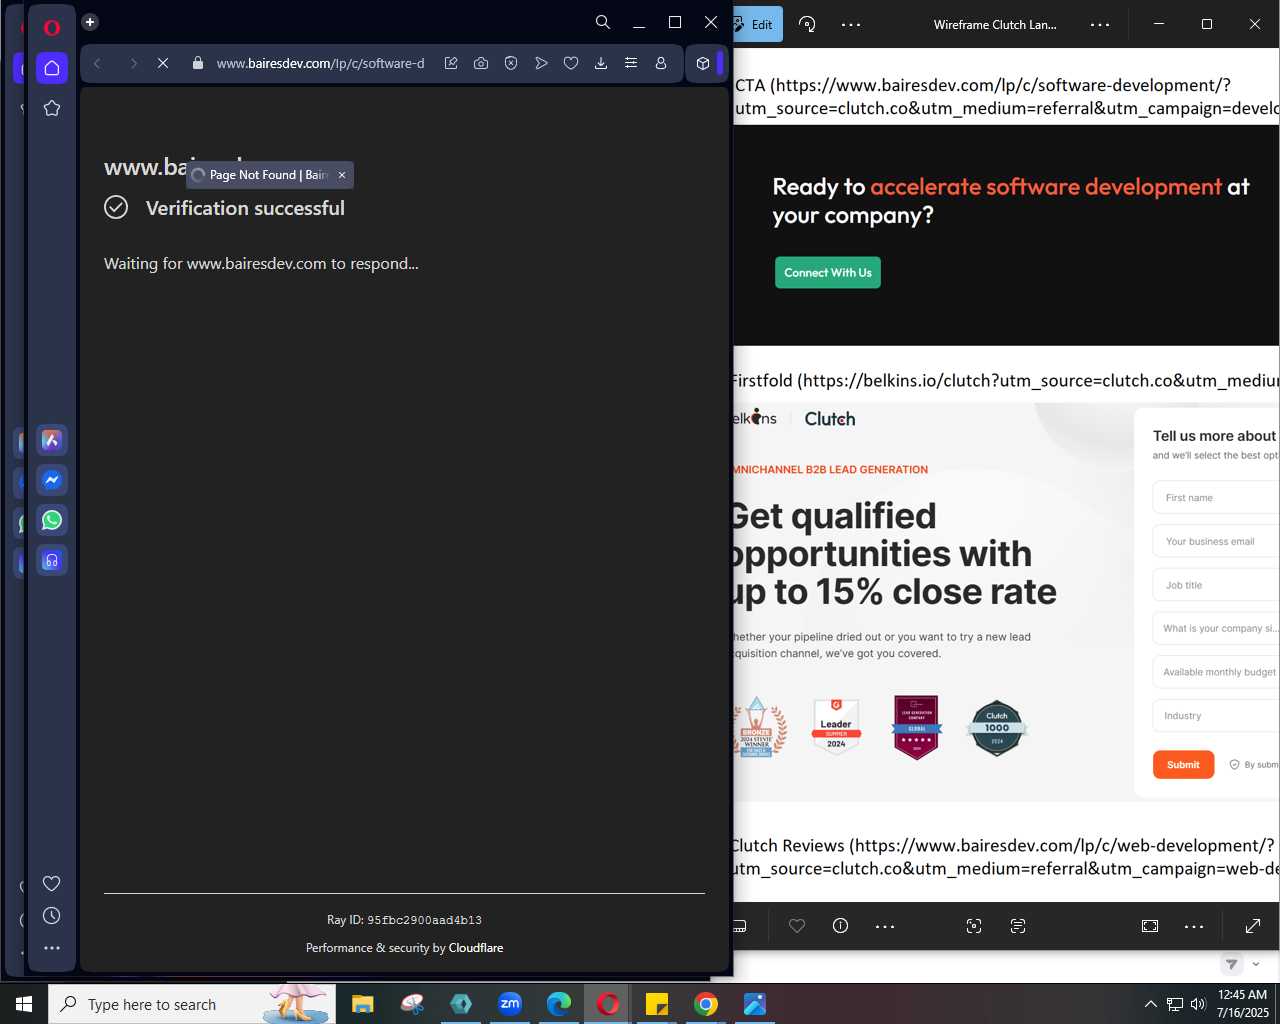Image resolution: width=1280 pixels, height=1024 pixels.
Task: Open Aria AI in Opera sidebar
Action: 52,440
